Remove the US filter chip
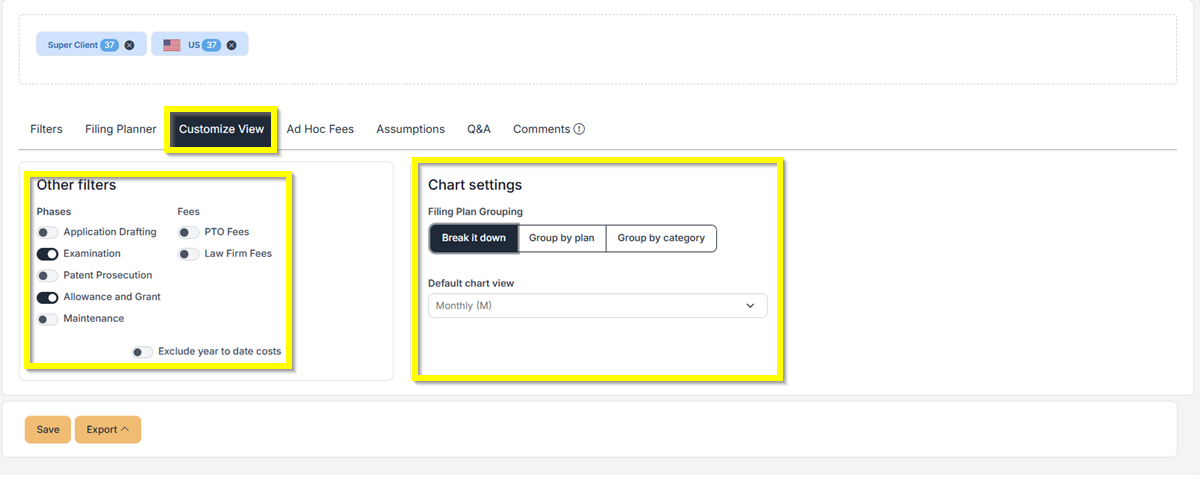The width and height of the screenshot is (1200, 488). [x=231, y=45]
